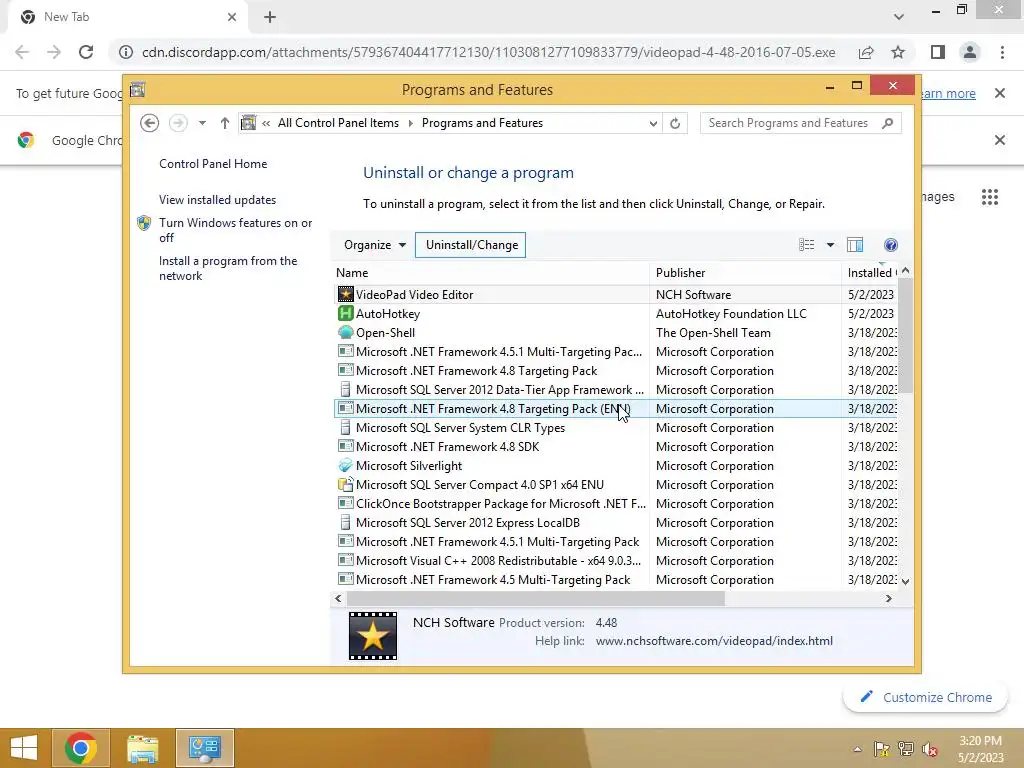Screen dimensions: 1024x768
Task: Open the Organize dropdown
Action: click(x=374, y=245)
